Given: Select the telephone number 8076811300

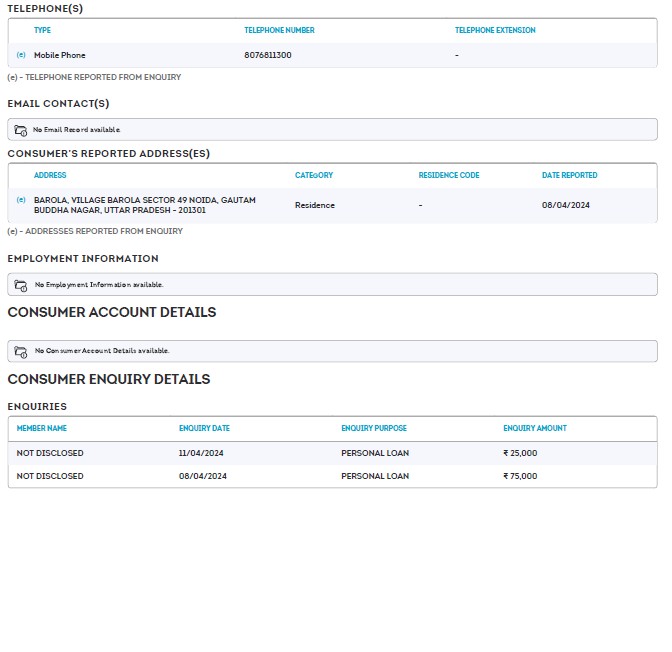Looking at the screenshot, I should pos(267,55).
